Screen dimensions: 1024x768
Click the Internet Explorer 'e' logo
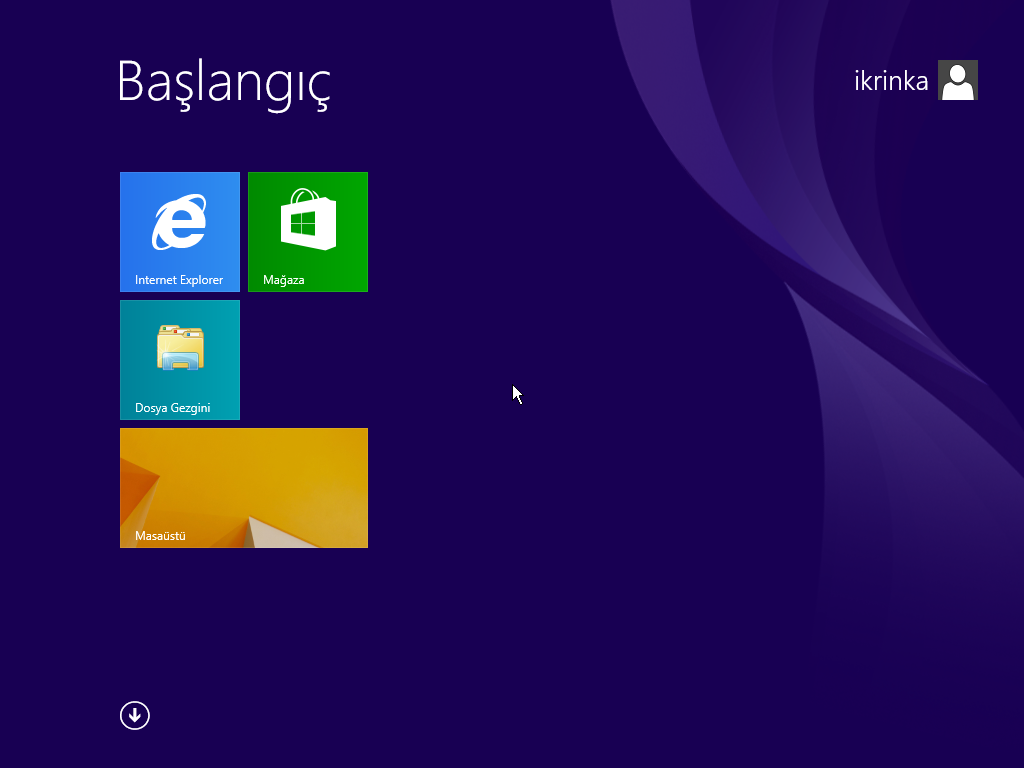(x=179, y=222)
